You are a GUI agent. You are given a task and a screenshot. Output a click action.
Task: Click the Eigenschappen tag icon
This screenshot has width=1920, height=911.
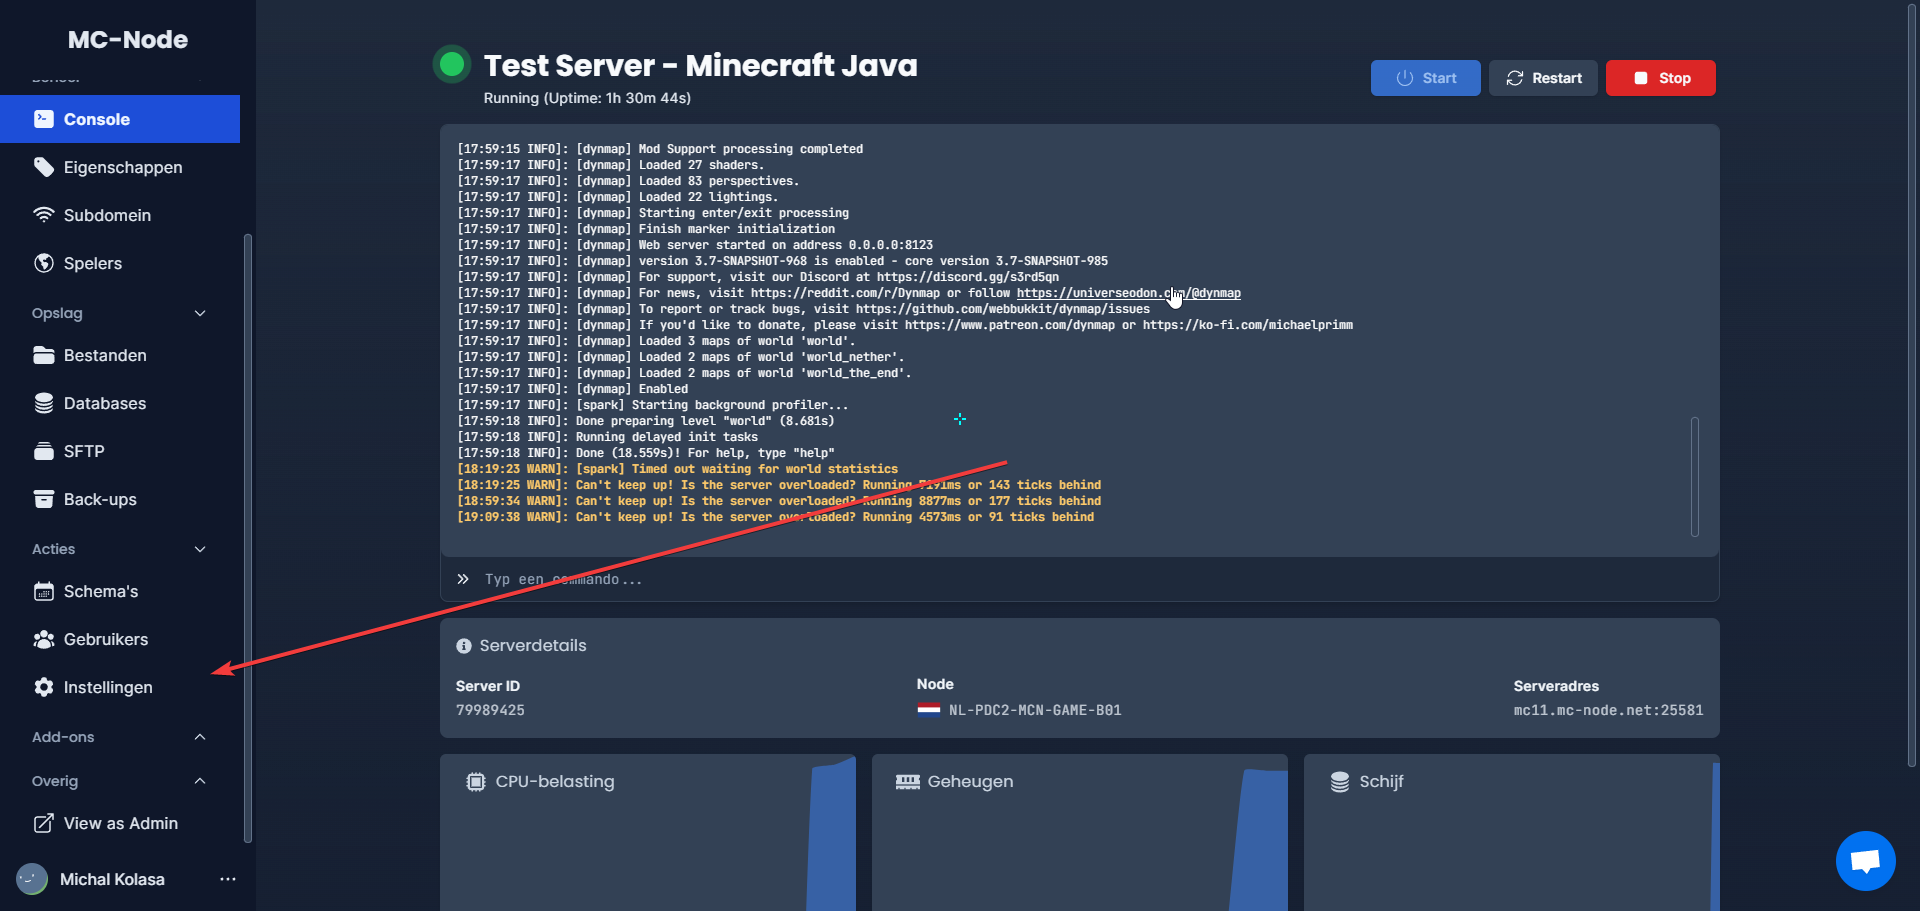point(43,167)
